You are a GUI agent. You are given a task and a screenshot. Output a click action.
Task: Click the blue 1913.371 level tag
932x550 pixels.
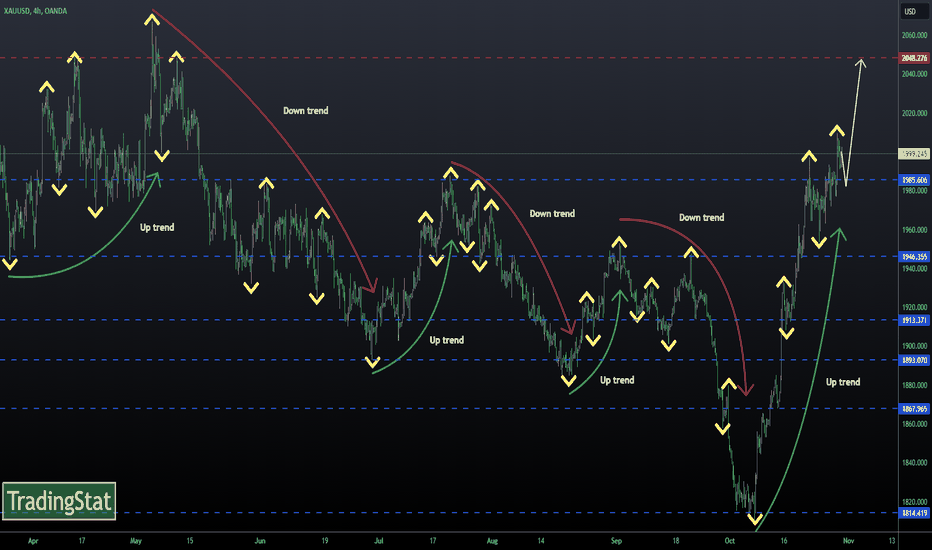914,320
